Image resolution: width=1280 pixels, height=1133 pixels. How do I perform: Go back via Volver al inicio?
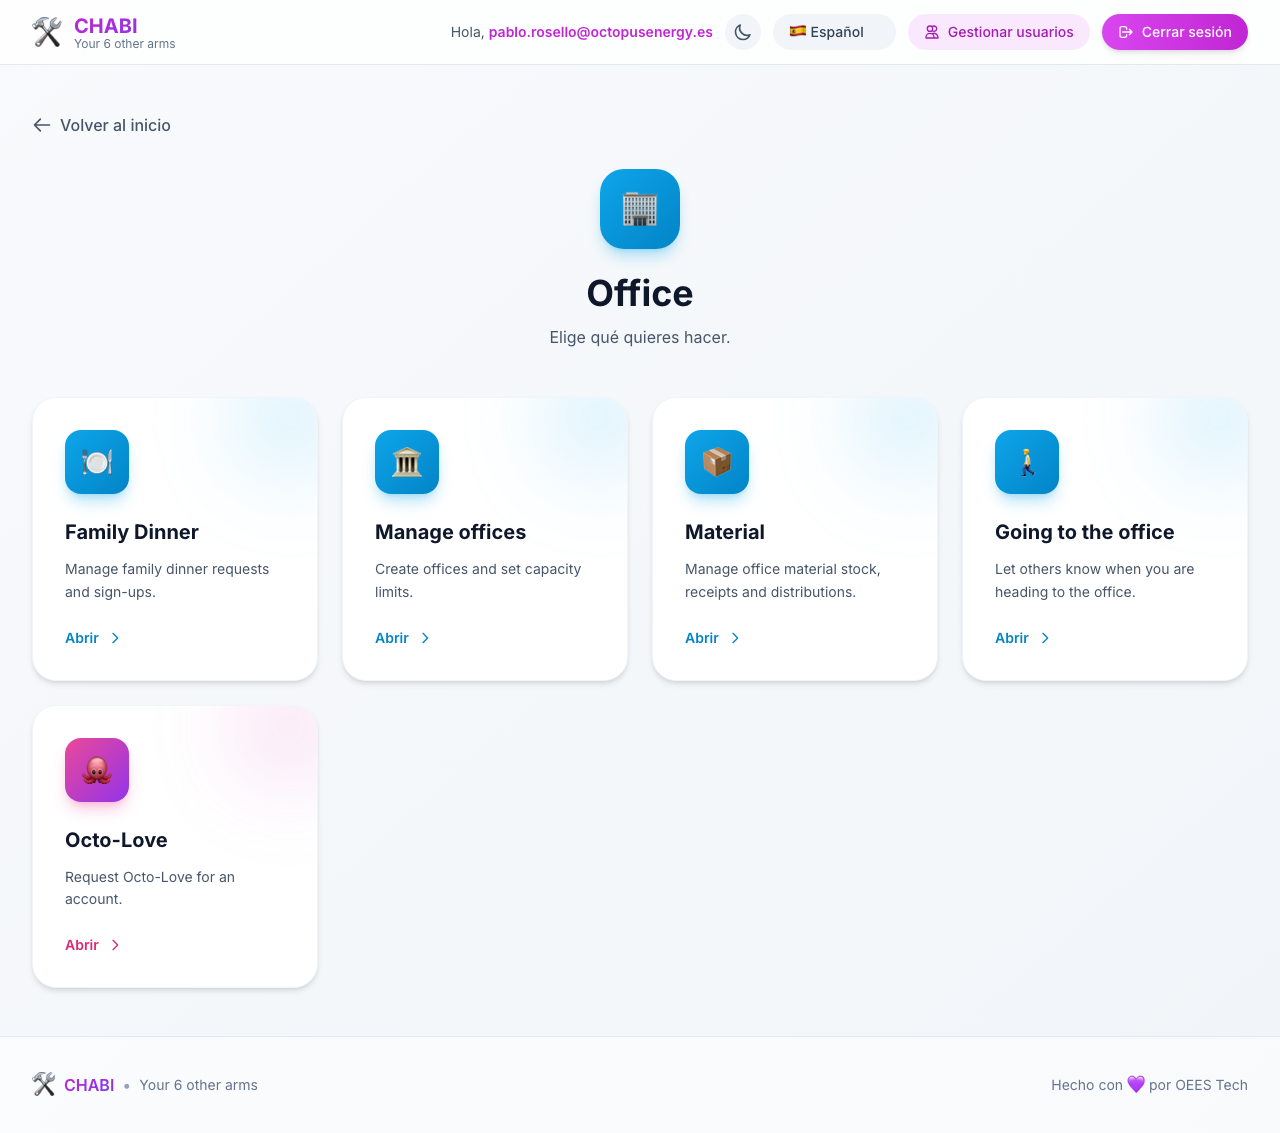(x=102, y=125)
